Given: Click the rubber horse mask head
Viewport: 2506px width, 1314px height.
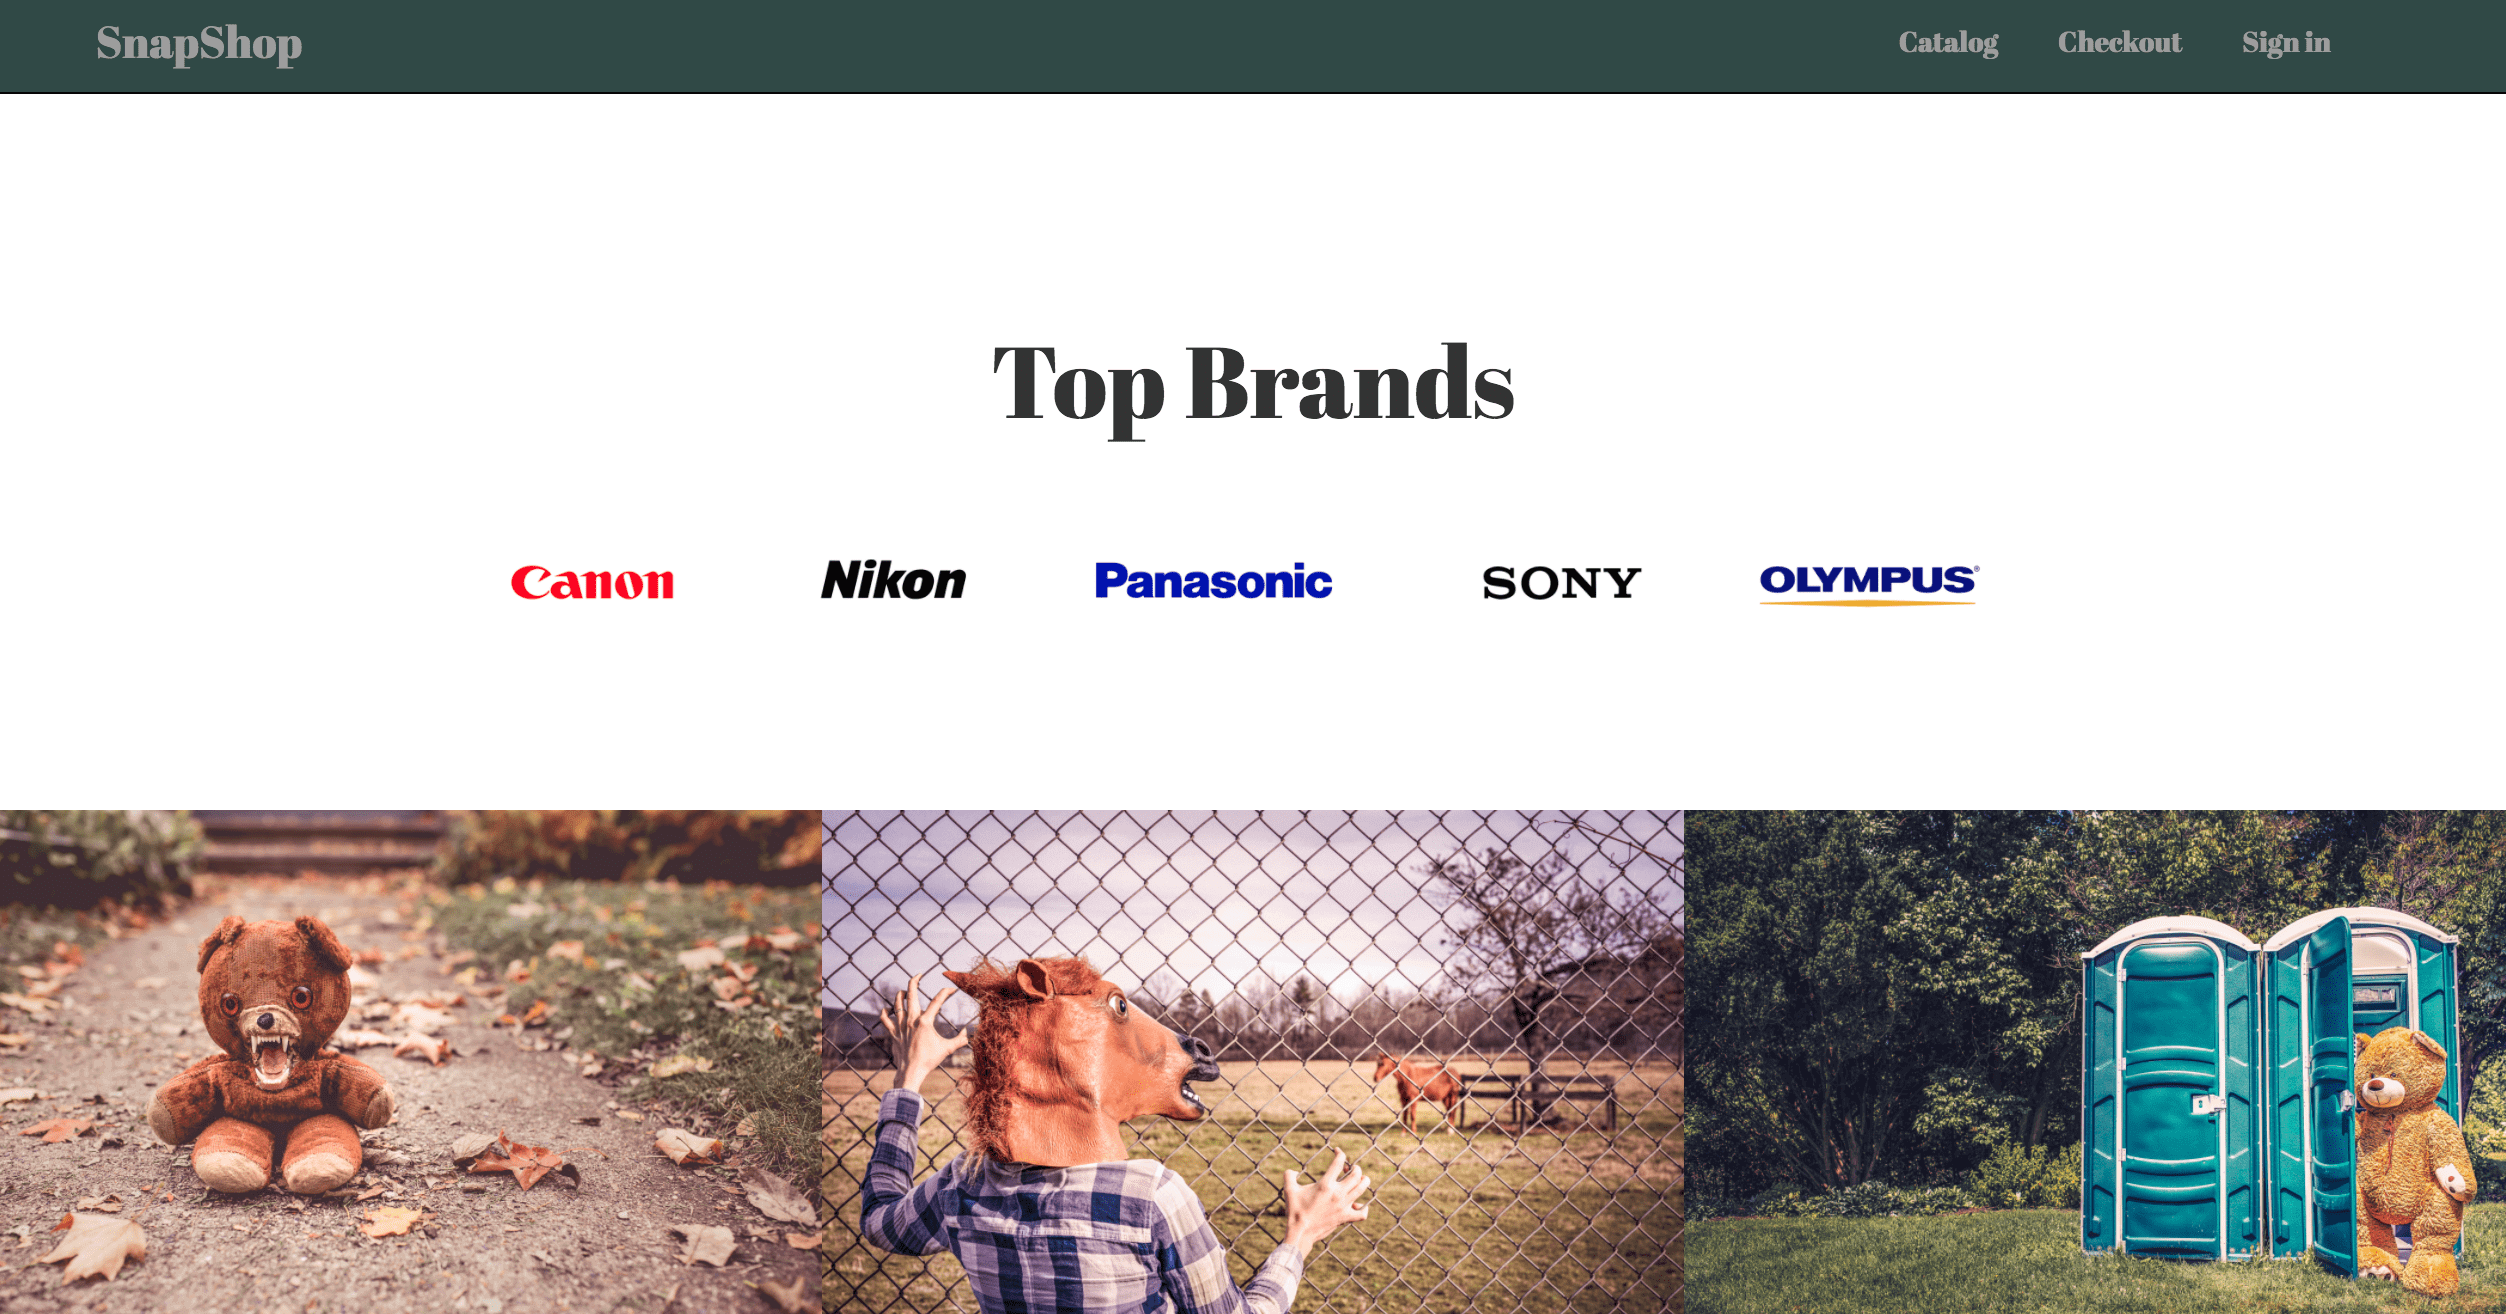Looking at the screenshot, I should 1080,1060.
